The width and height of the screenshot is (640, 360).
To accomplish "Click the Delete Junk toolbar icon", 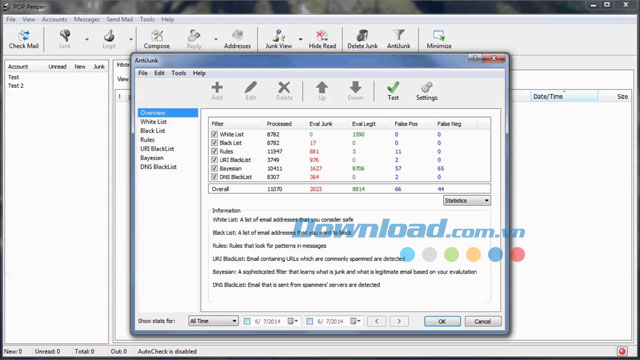I will (362, 36).
